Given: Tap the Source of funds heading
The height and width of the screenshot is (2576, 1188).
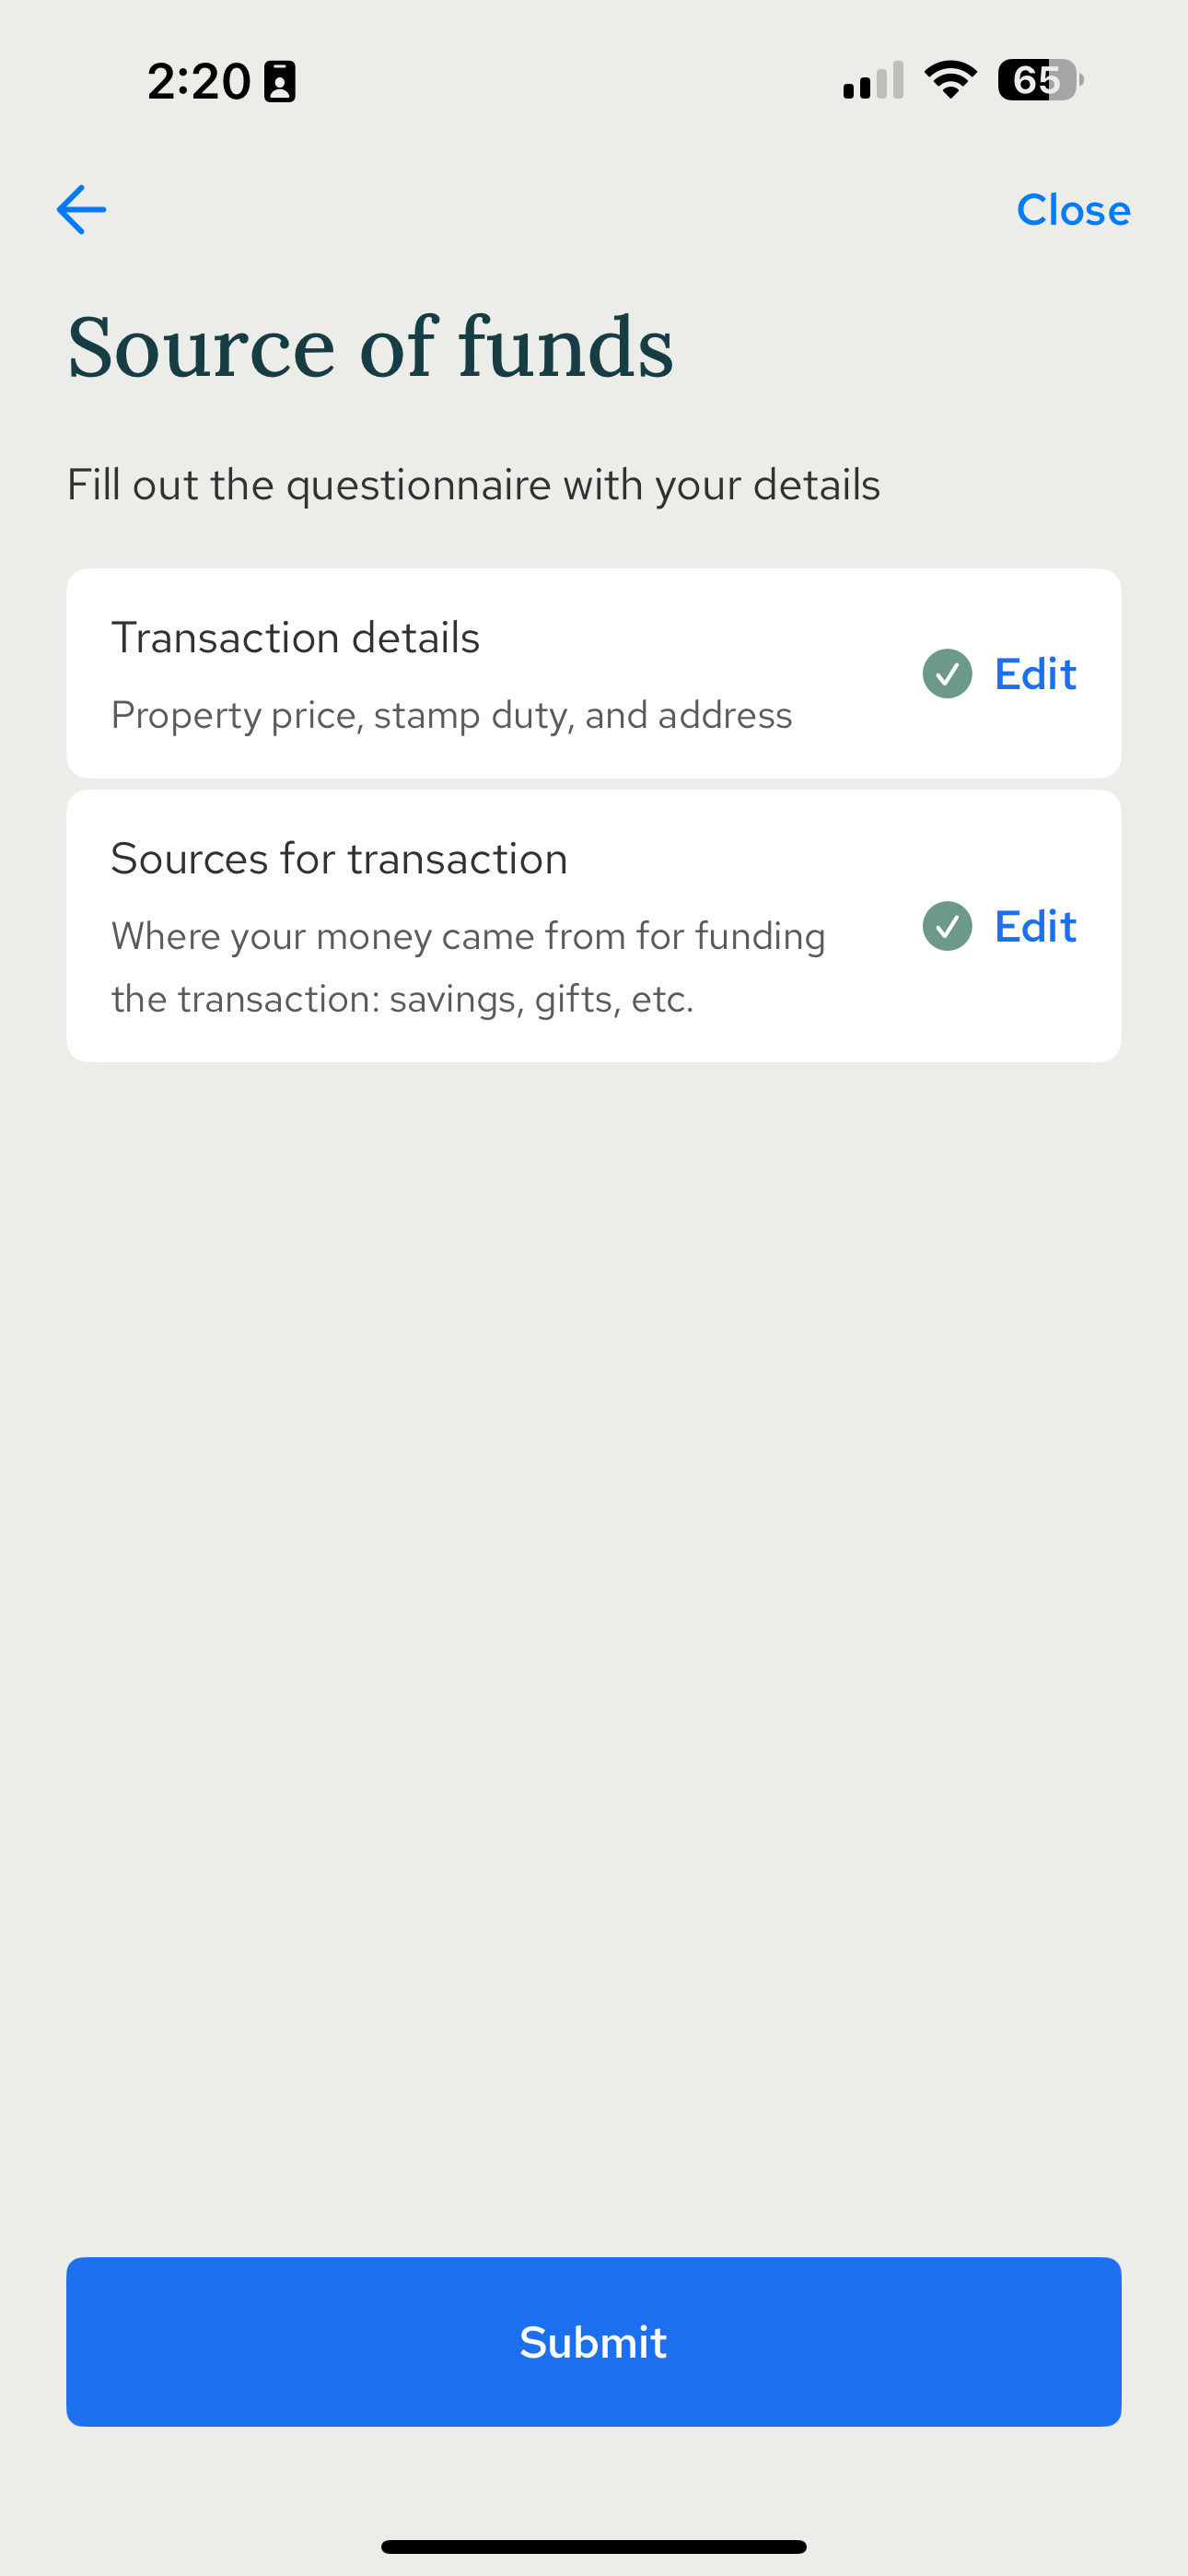Looking at the screenshot, I should click(x=370, y=346).
